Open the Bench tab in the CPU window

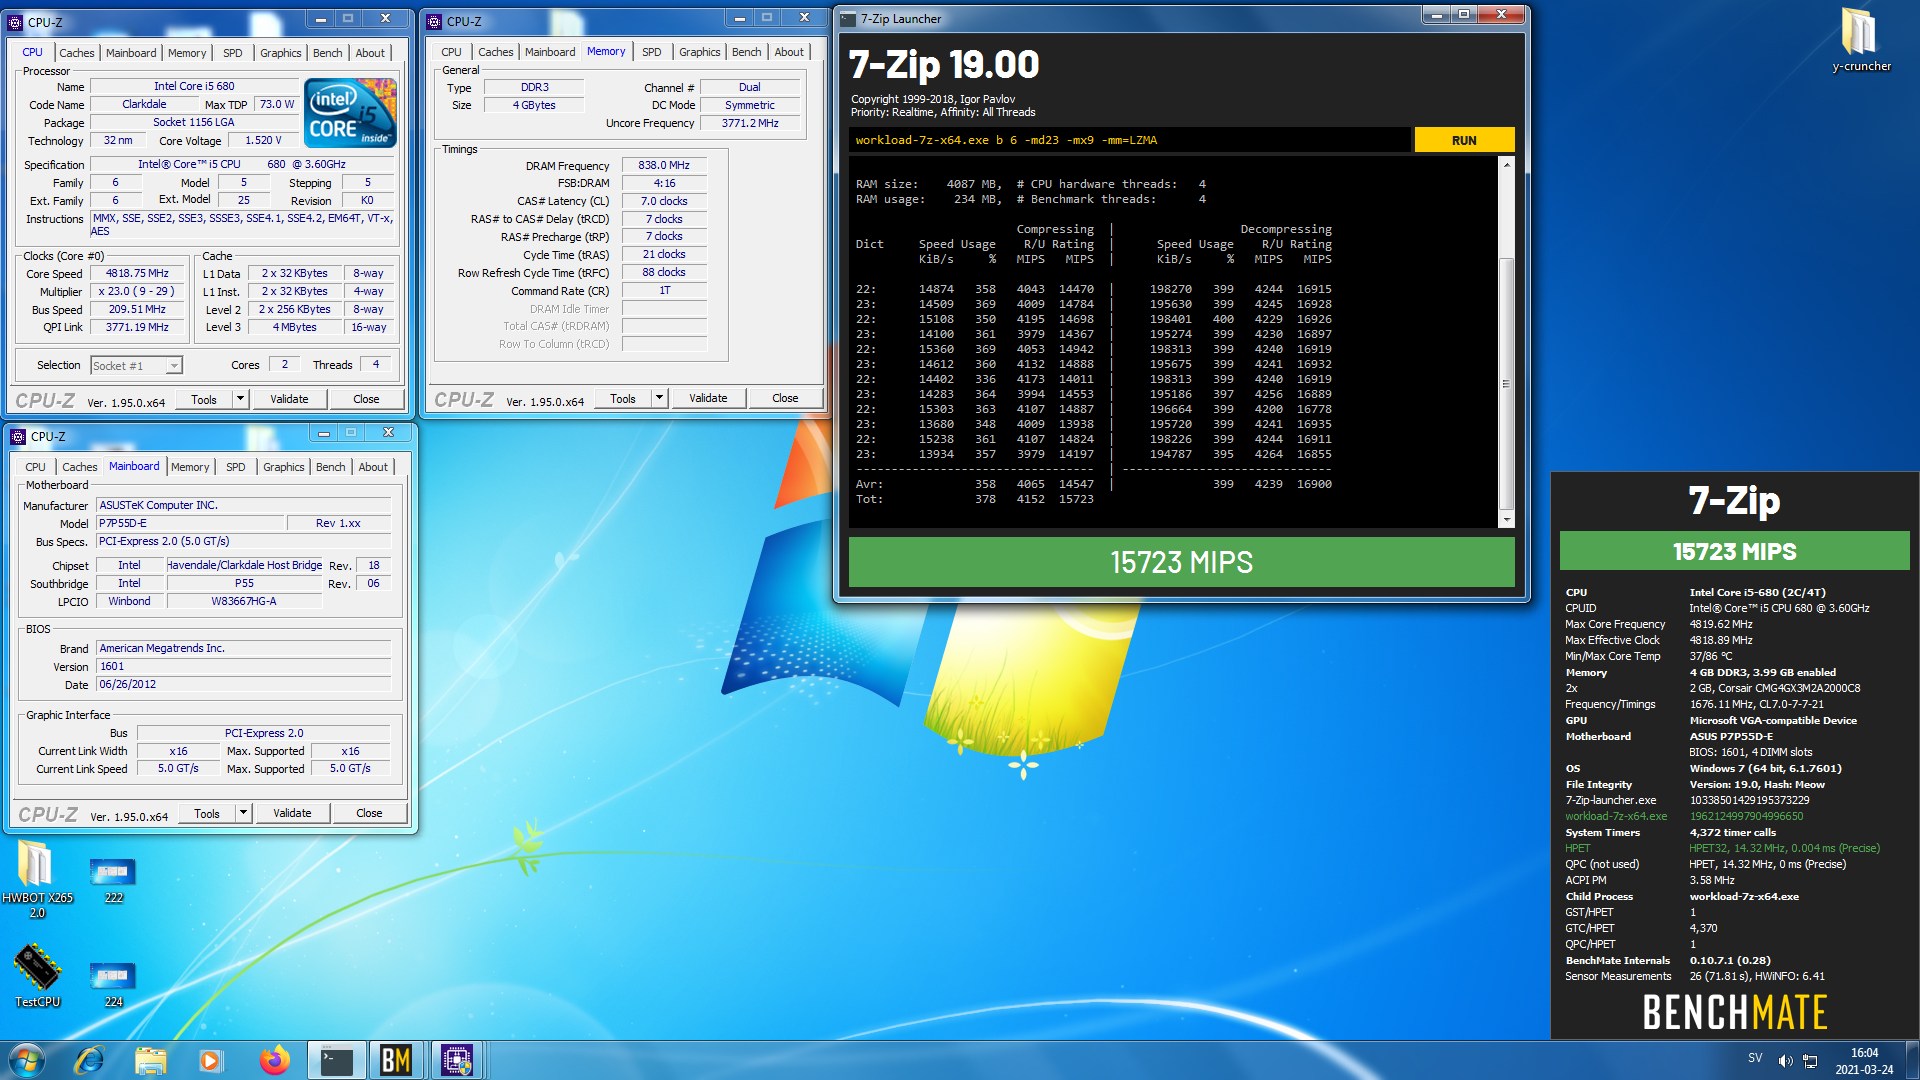(x=327, y=53)
